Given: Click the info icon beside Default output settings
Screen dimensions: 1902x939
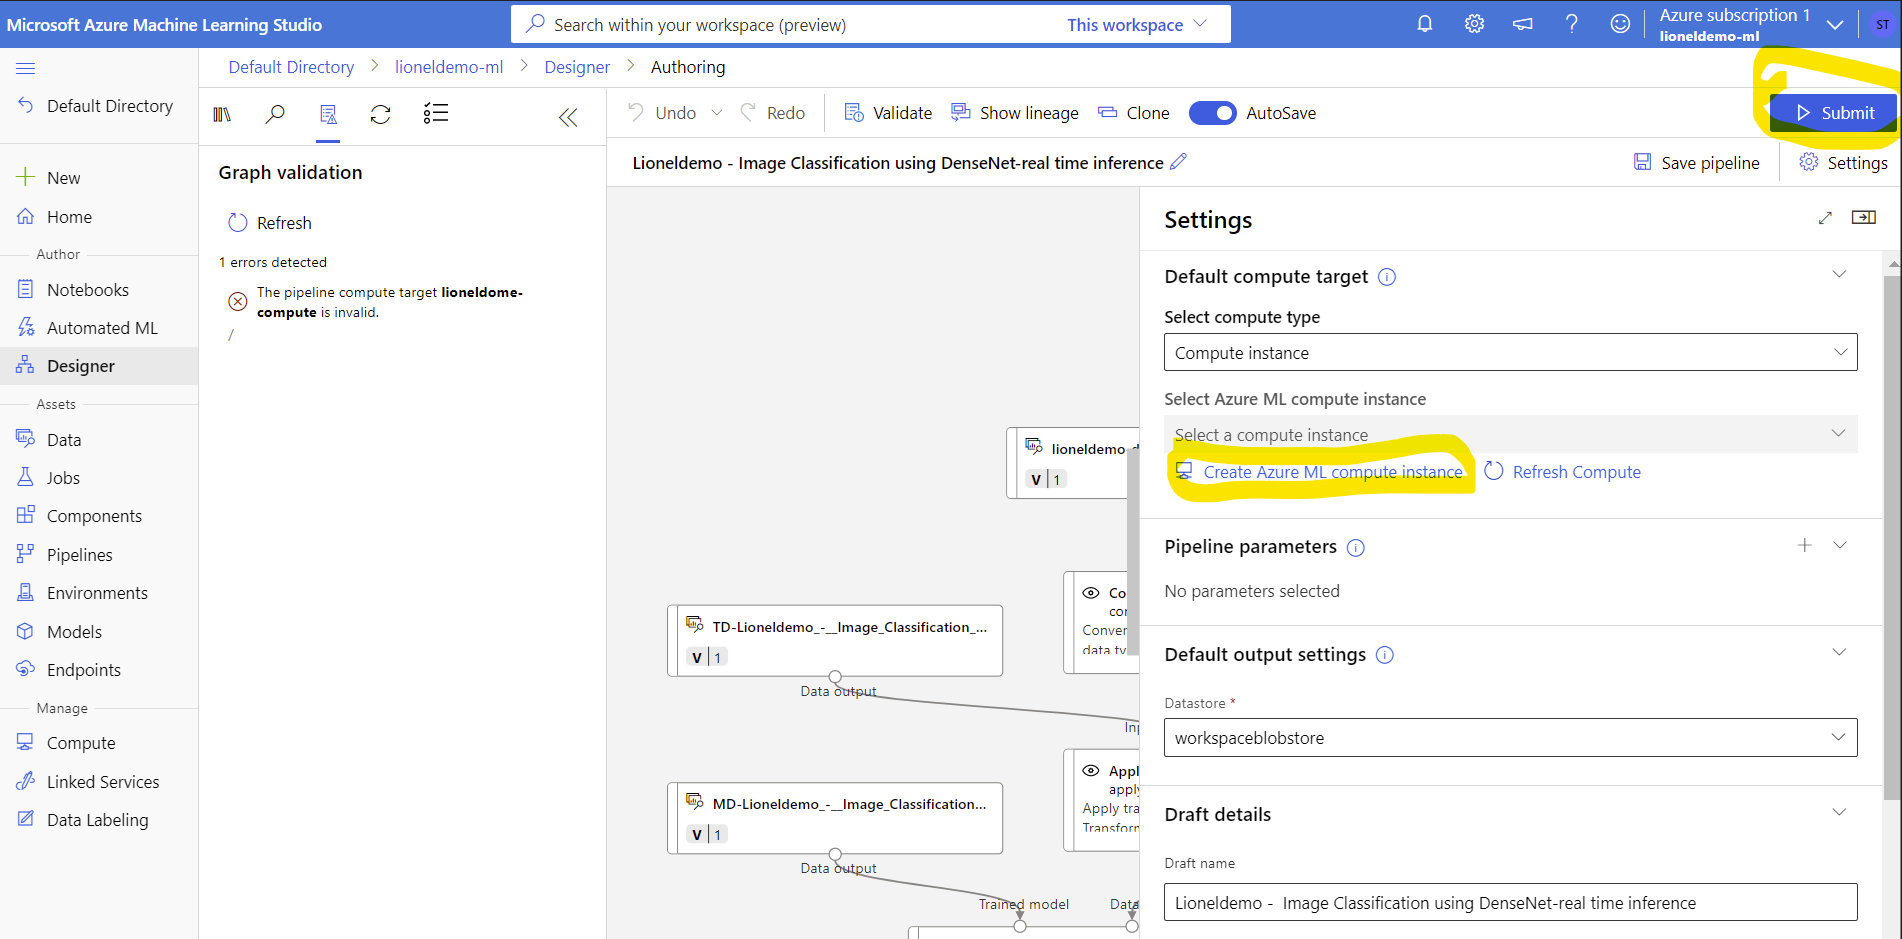Looking at the screenshot, I should point(1385,655).
